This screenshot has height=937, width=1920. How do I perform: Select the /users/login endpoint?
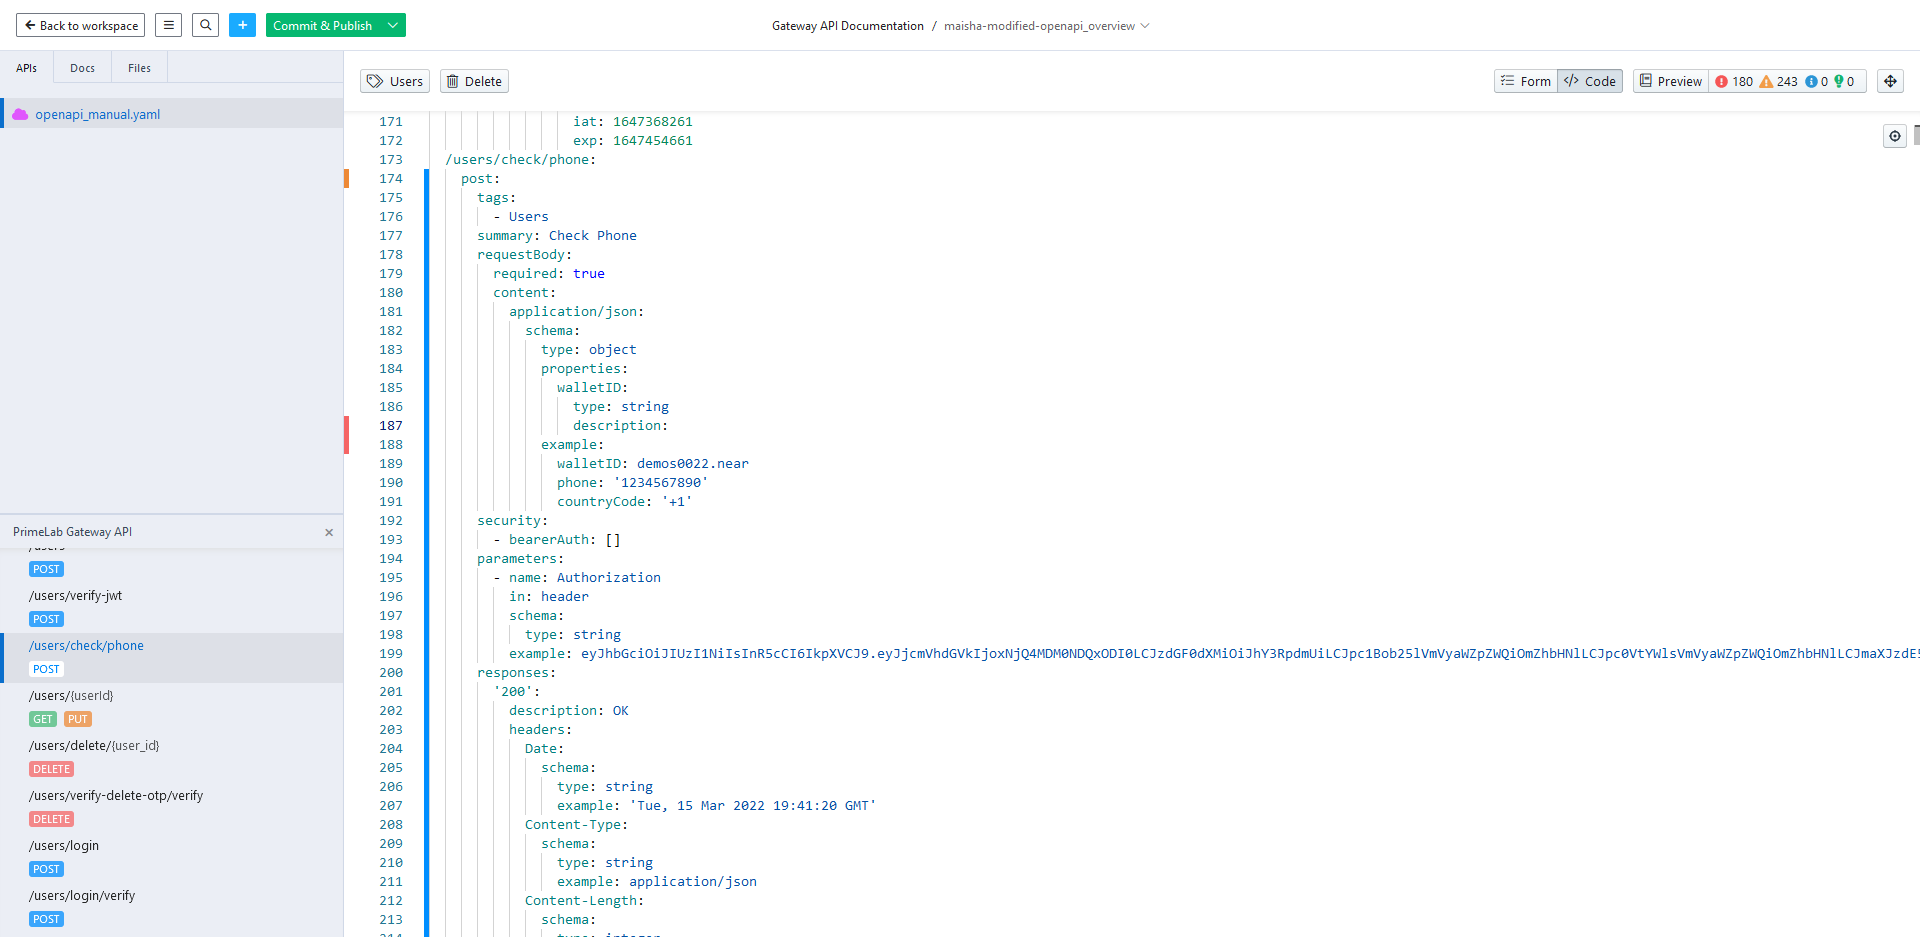point(64,845)
